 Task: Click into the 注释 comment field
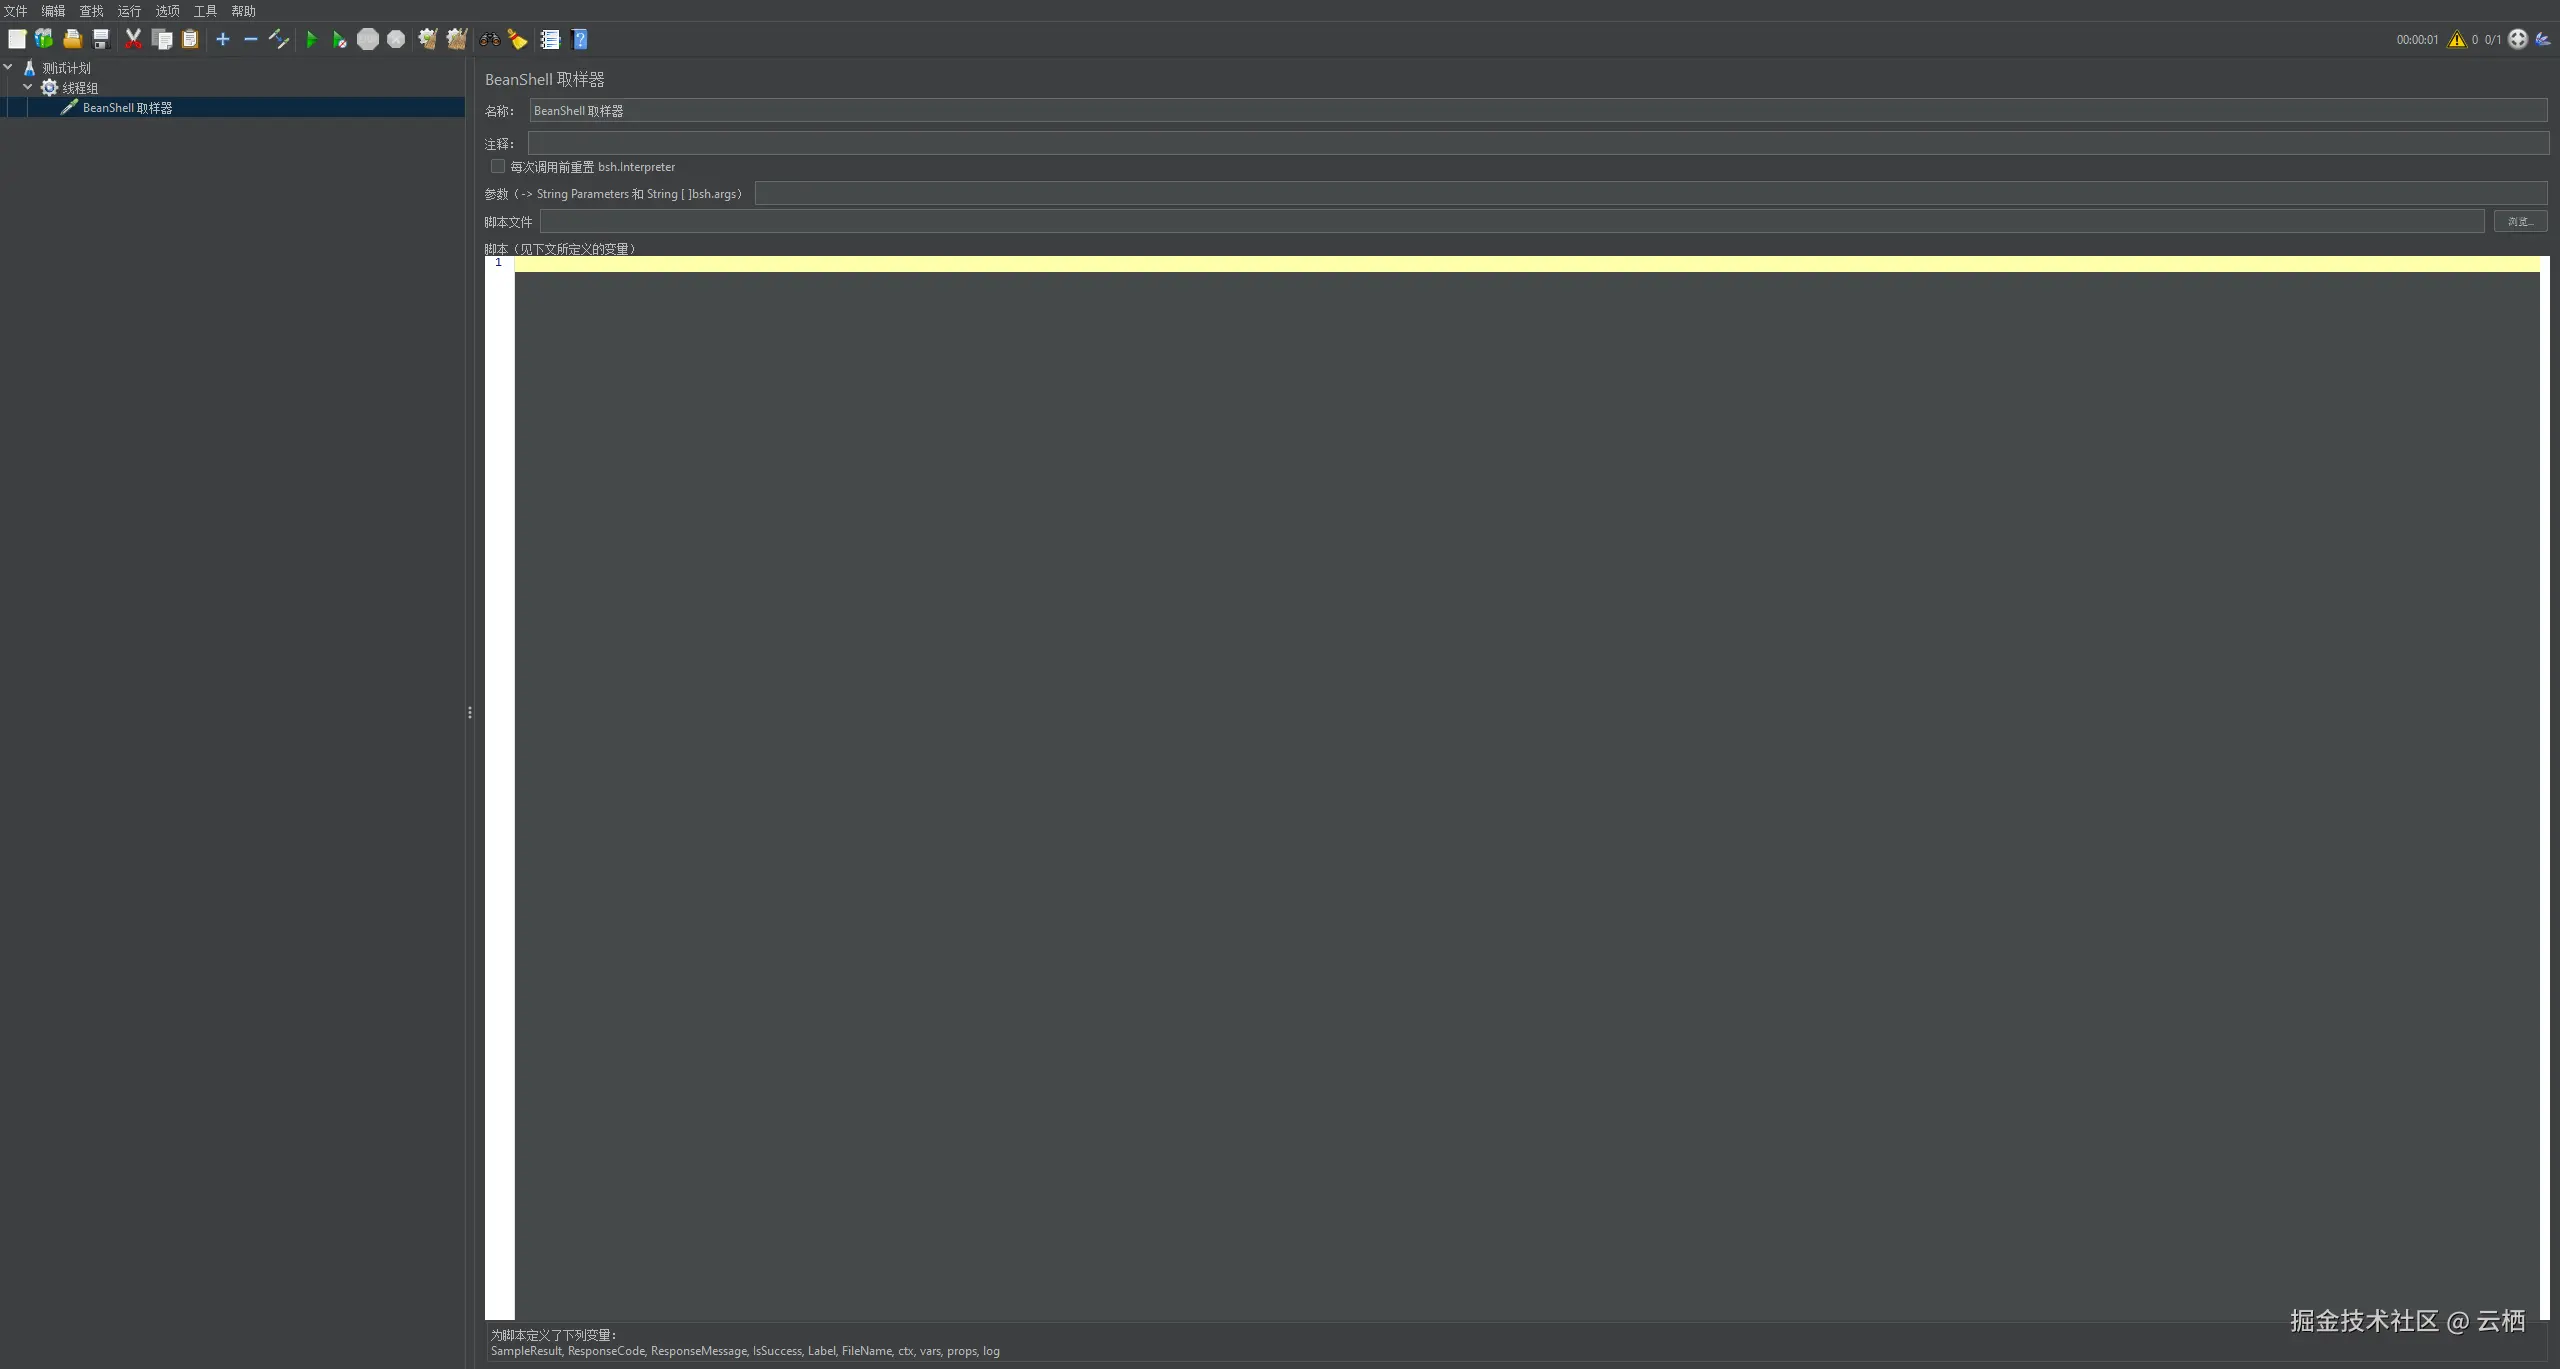coord(1537,144)
